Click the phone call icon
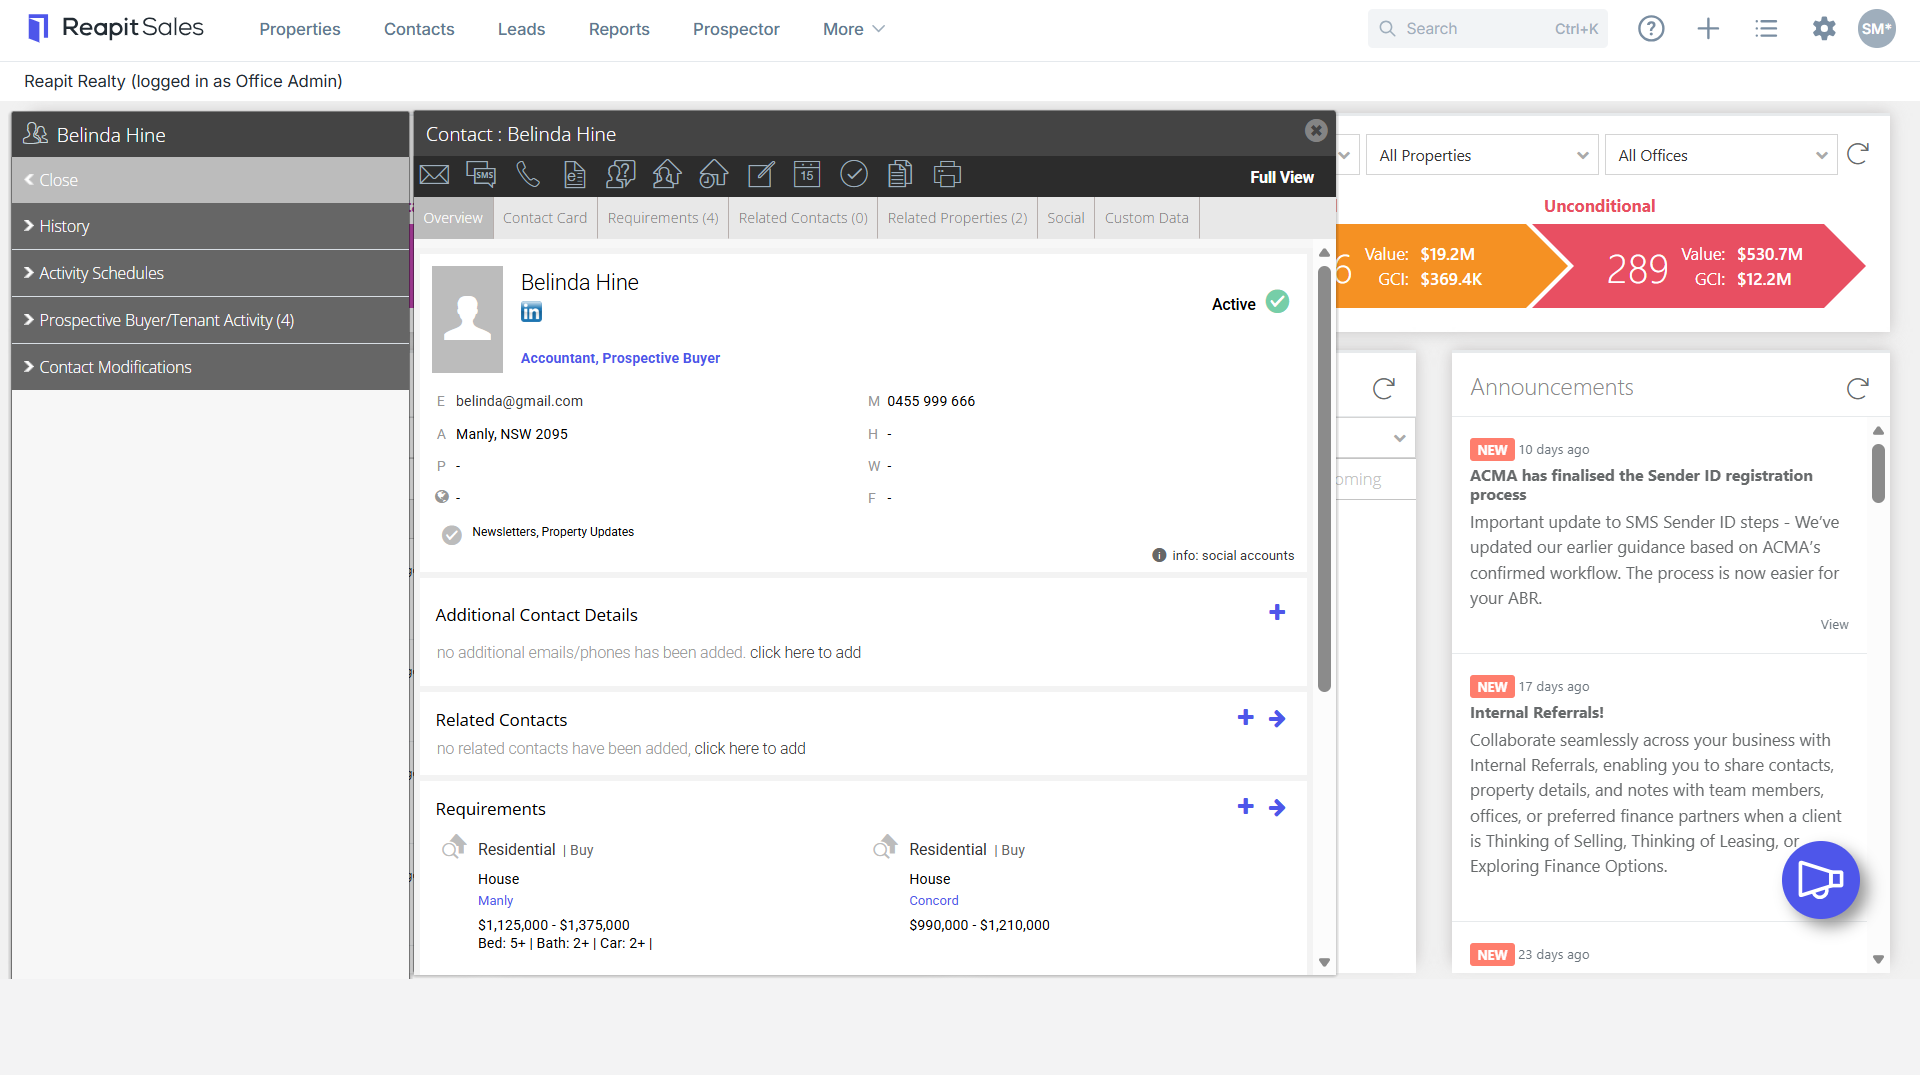1920x1080 pixels. (x=528, y=175)
